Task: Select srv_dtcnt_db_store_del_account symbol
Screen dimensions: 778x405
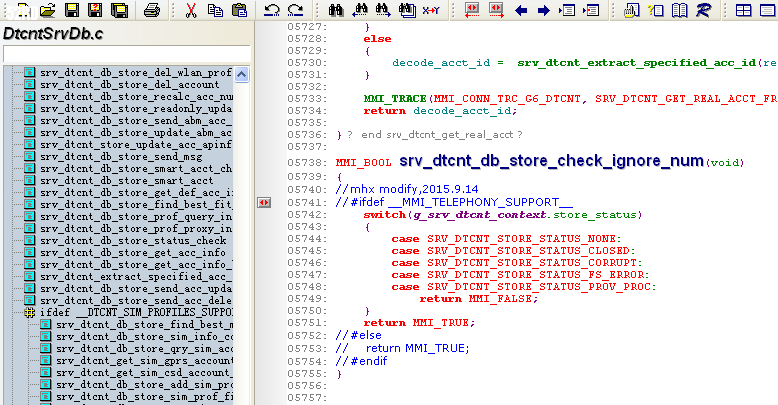Action: click(130, 84)
